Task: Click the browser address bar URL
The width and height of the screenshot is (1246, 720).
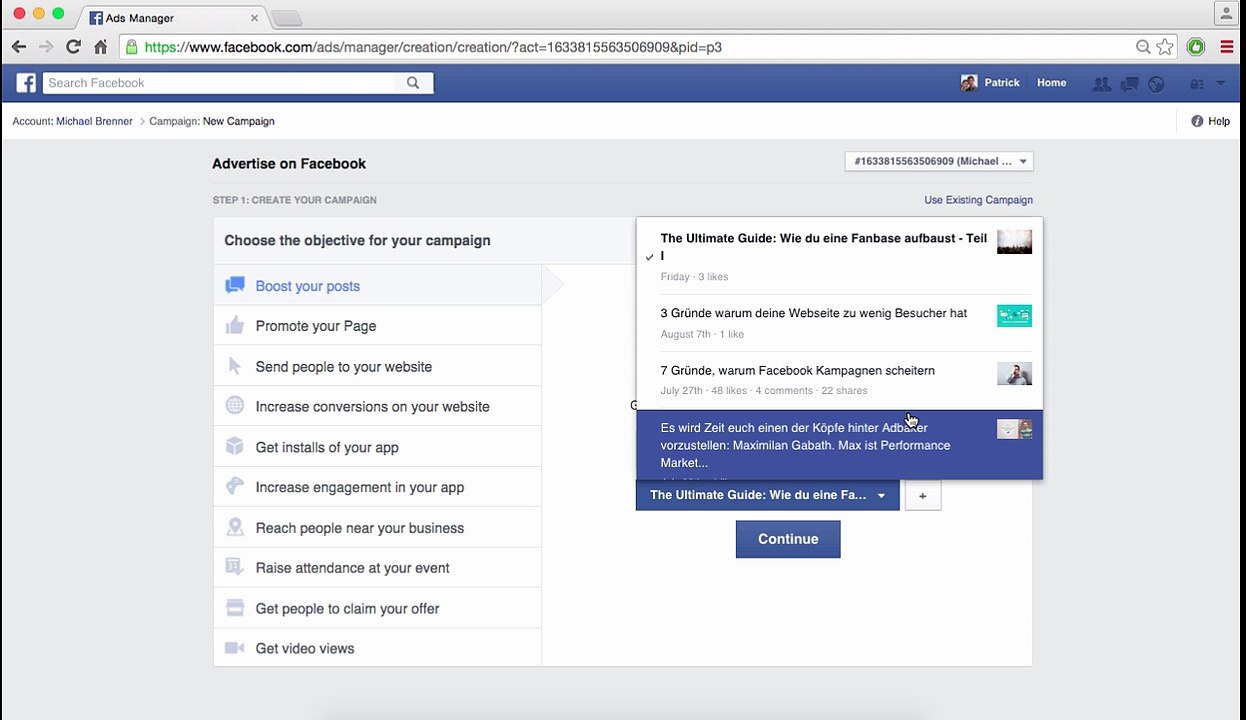Action: click(x=433, y=47)
